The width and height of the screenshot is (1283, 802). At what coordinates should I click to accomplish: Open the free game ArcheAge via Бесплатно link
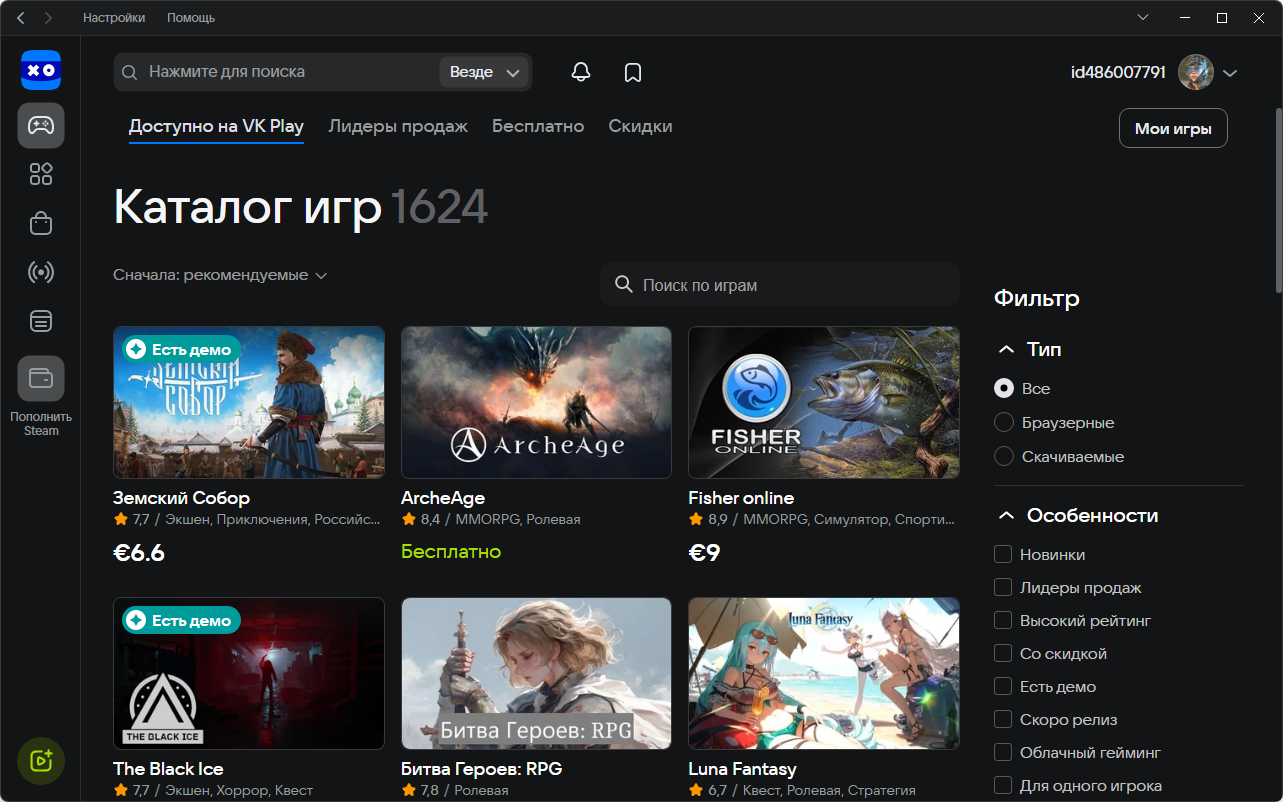[451, 550]
